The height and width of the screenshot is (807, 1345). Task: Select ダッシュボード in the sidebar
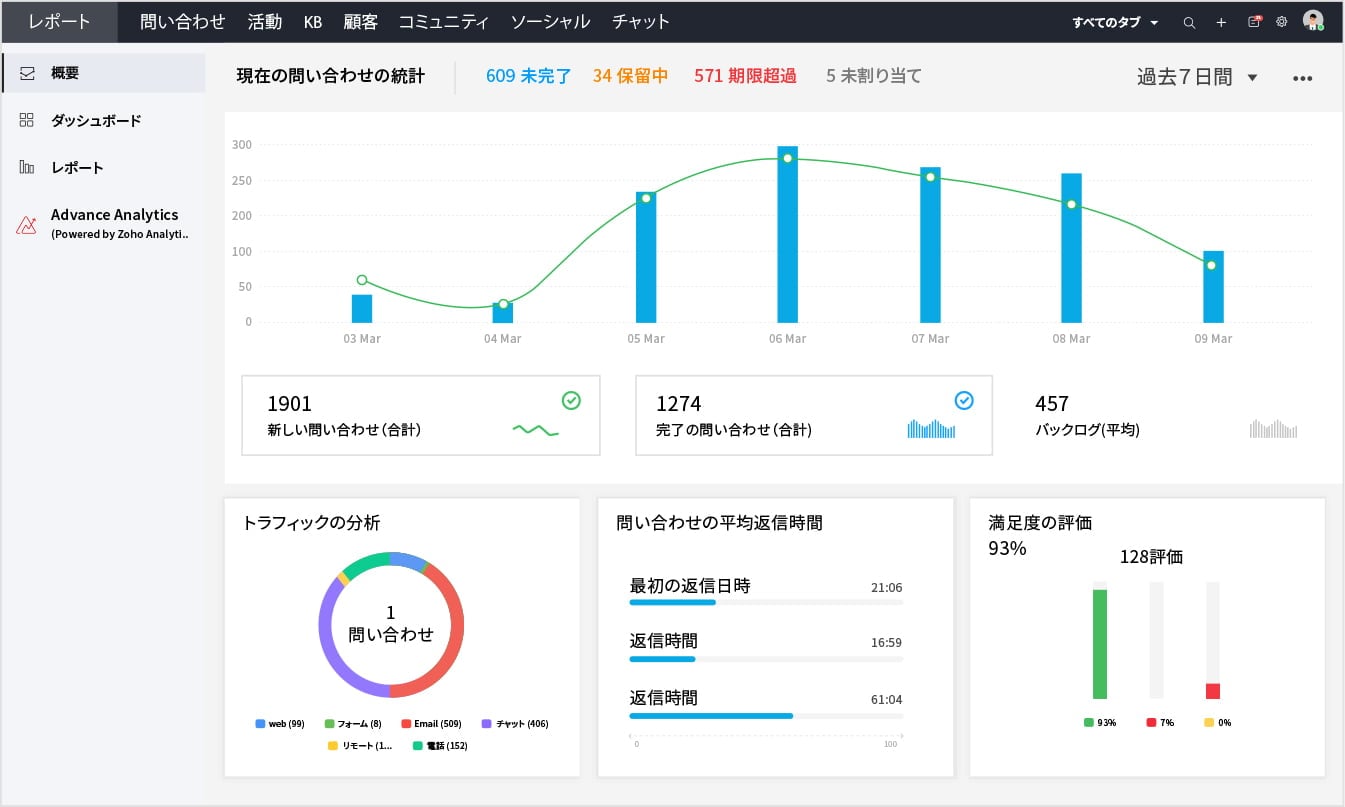96,120
